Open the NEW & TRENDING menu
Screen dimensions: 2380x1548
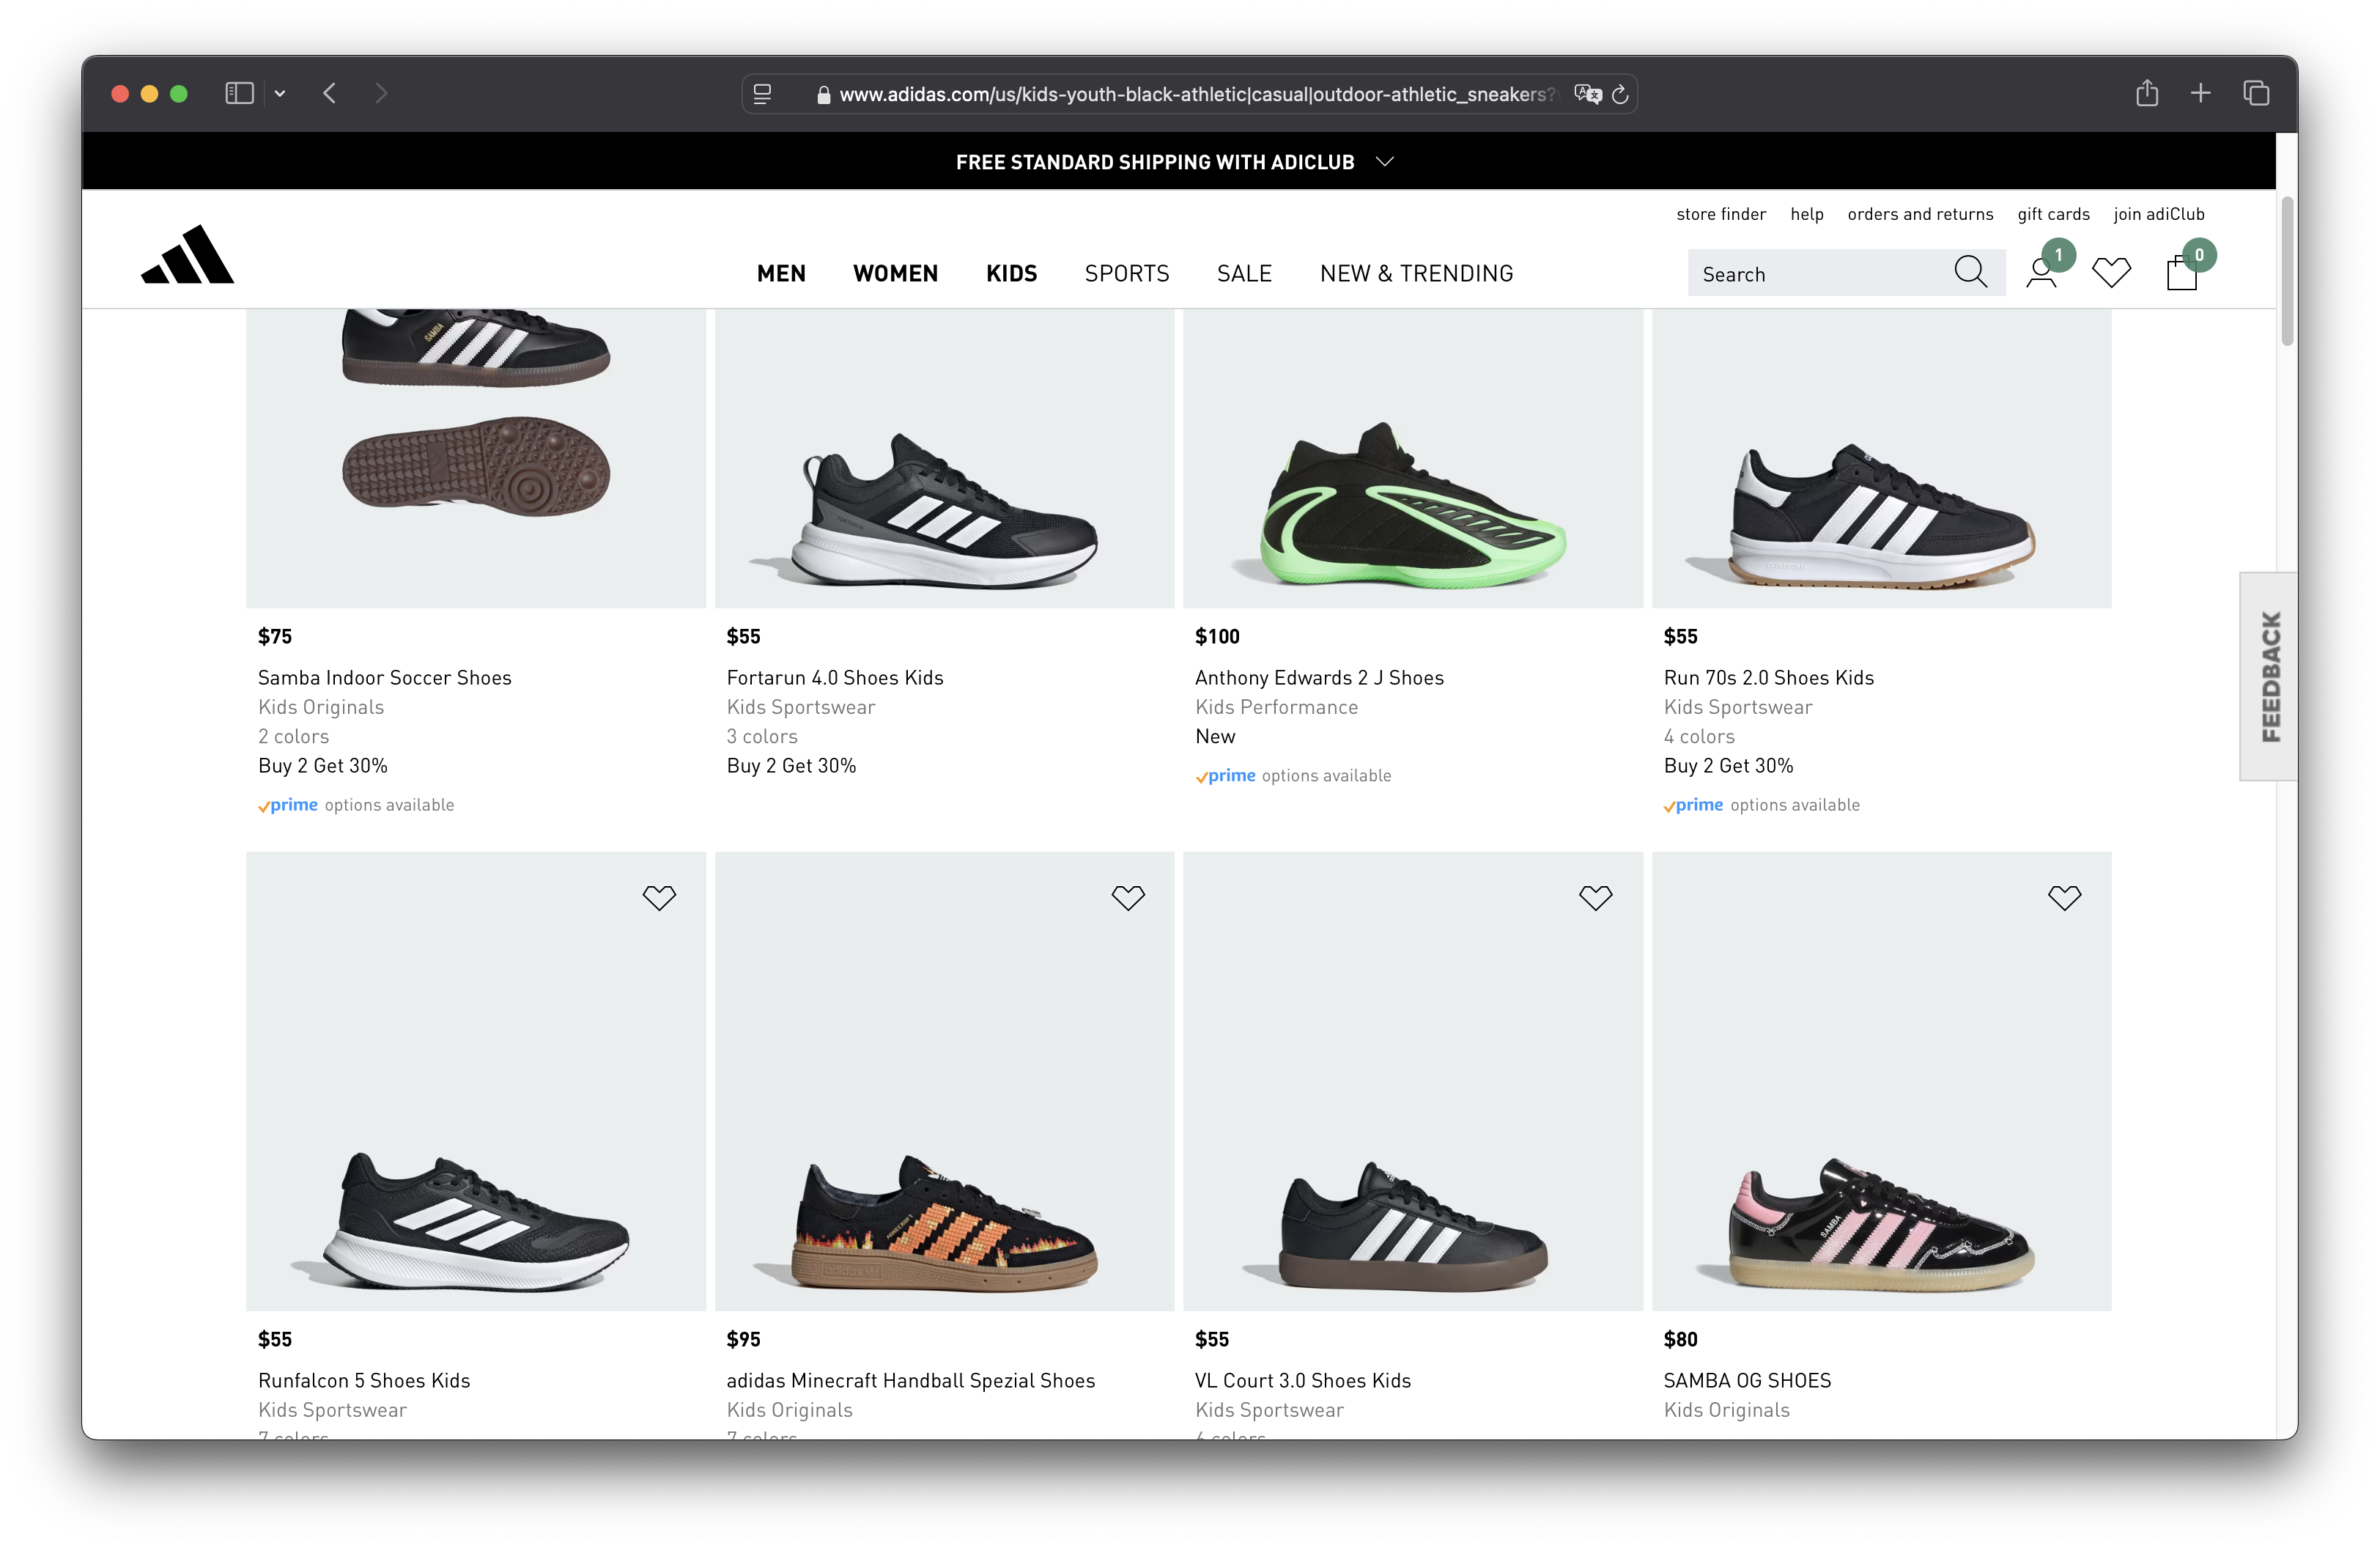1416,273
